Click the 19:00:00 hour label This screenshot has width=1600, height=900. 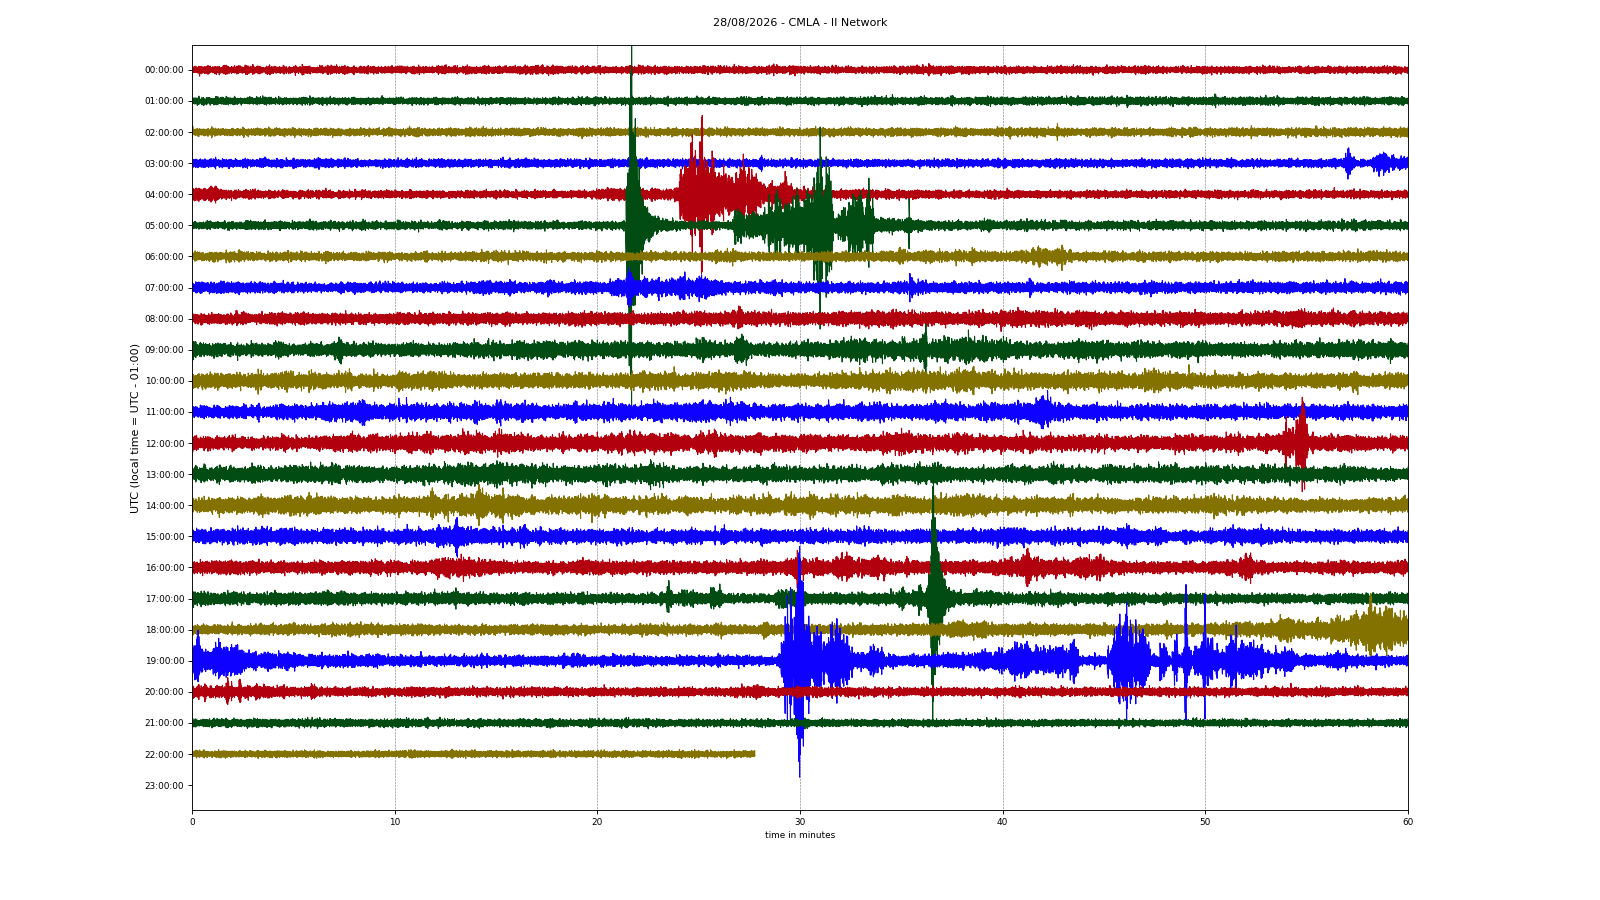click(x=164, y=661)
